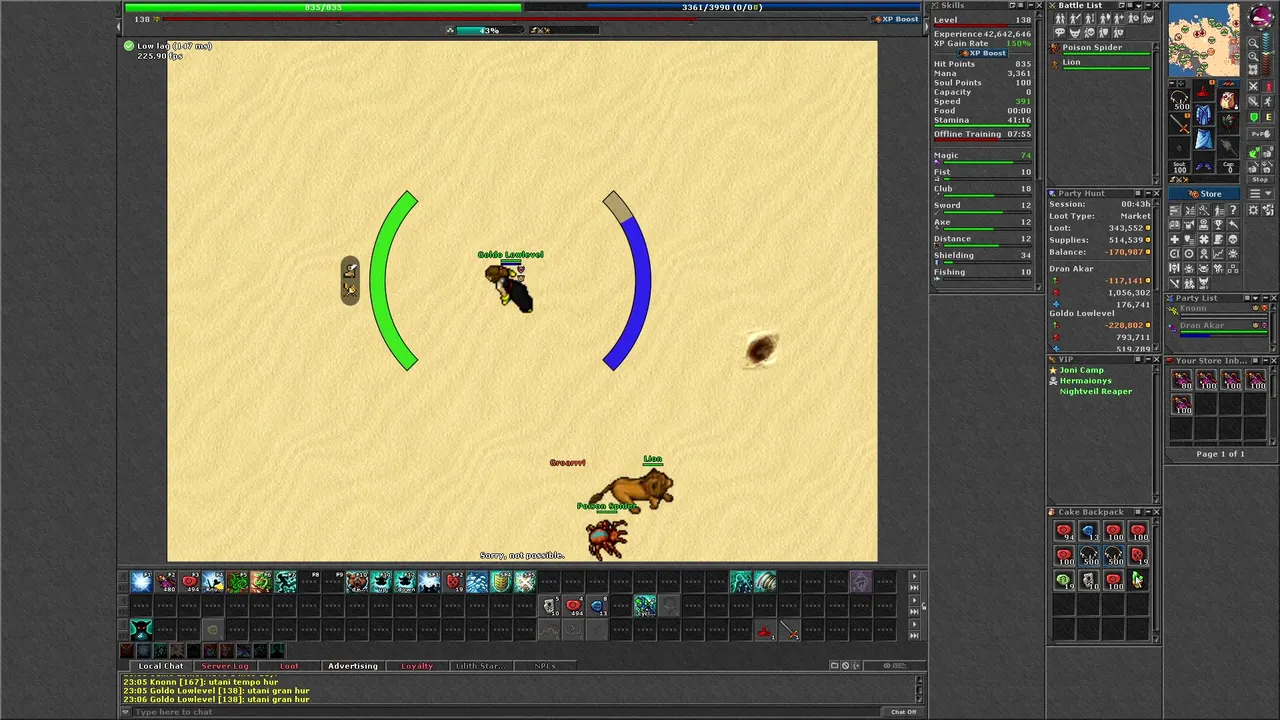Select the green potion stack in Cake Backpack
Viewport: 1280px width, 720px height.
click(1064, 580)
